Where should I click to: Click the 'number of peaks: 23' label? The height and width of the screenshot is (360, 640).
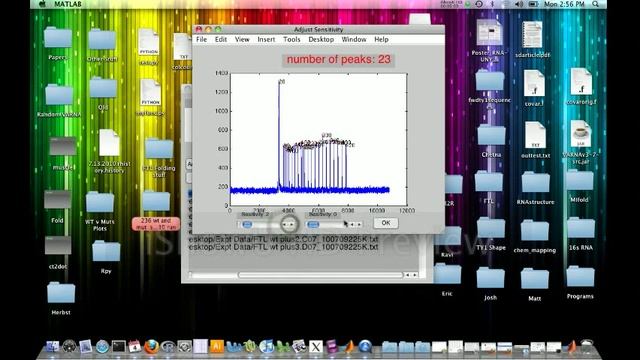338,60
